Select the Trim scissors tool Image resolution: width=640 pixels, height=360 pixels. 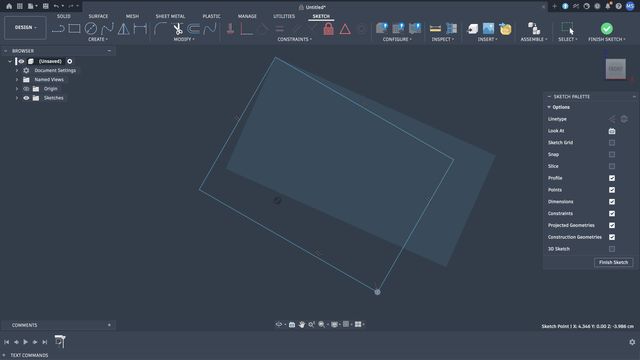point(178,29)
